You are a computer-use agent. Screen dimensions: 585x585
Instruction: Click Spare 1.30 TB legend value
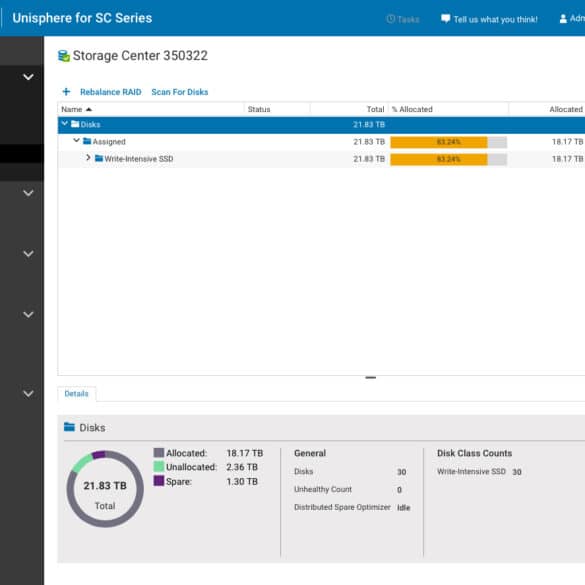click(242, 482)
